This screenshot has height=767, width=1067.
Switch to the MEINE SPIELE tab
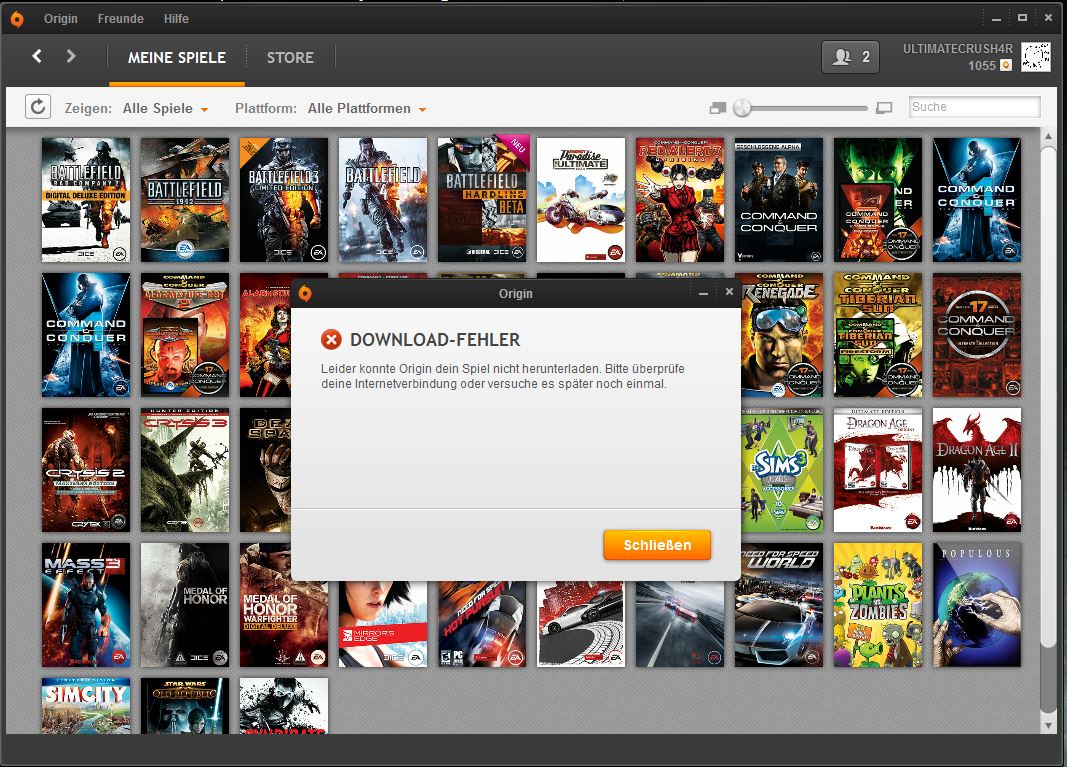pos(177,58)
